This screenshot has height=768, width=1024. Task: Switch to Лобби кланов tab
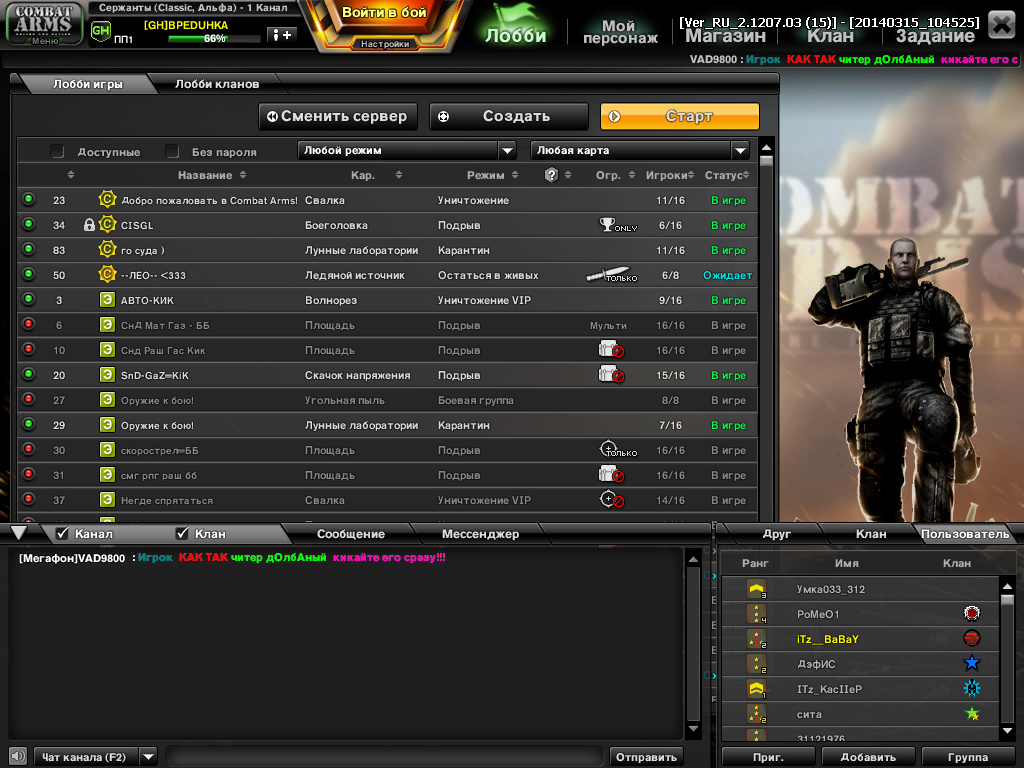click(x=217, y=84)
